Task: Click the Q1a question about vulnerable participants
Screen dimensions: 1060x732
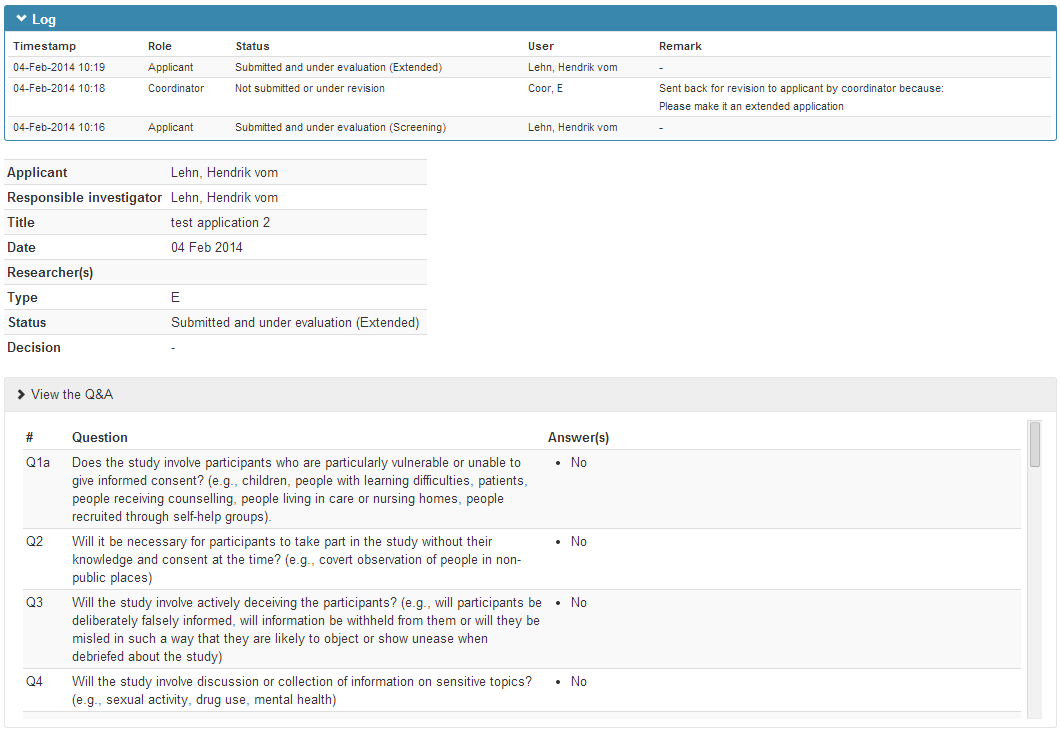Action: point(300,489)
